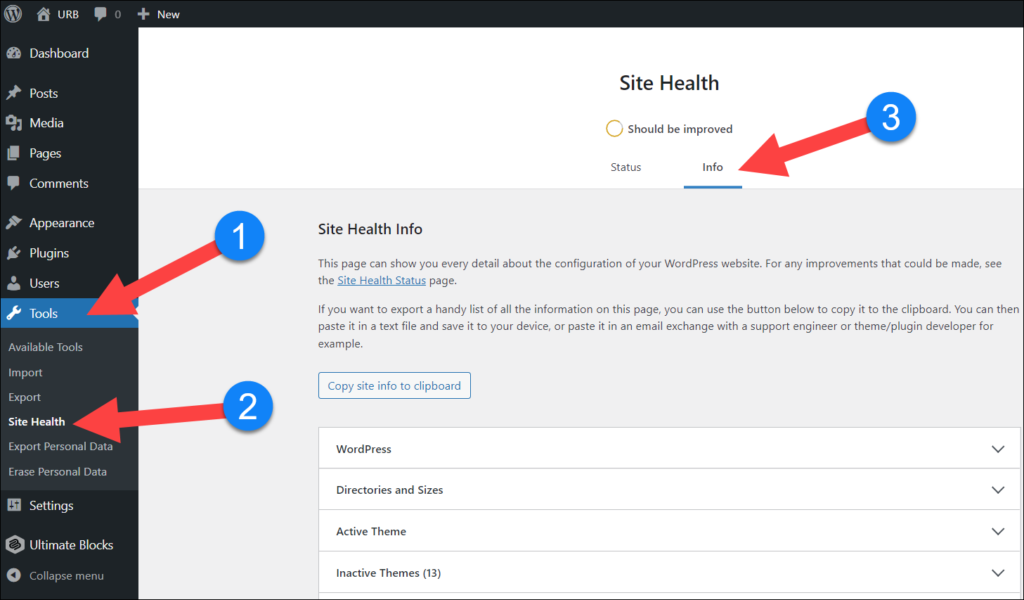Viewport: 1024px width, 600px height.
Task: Click the Site Health page title
Action: 669,83
